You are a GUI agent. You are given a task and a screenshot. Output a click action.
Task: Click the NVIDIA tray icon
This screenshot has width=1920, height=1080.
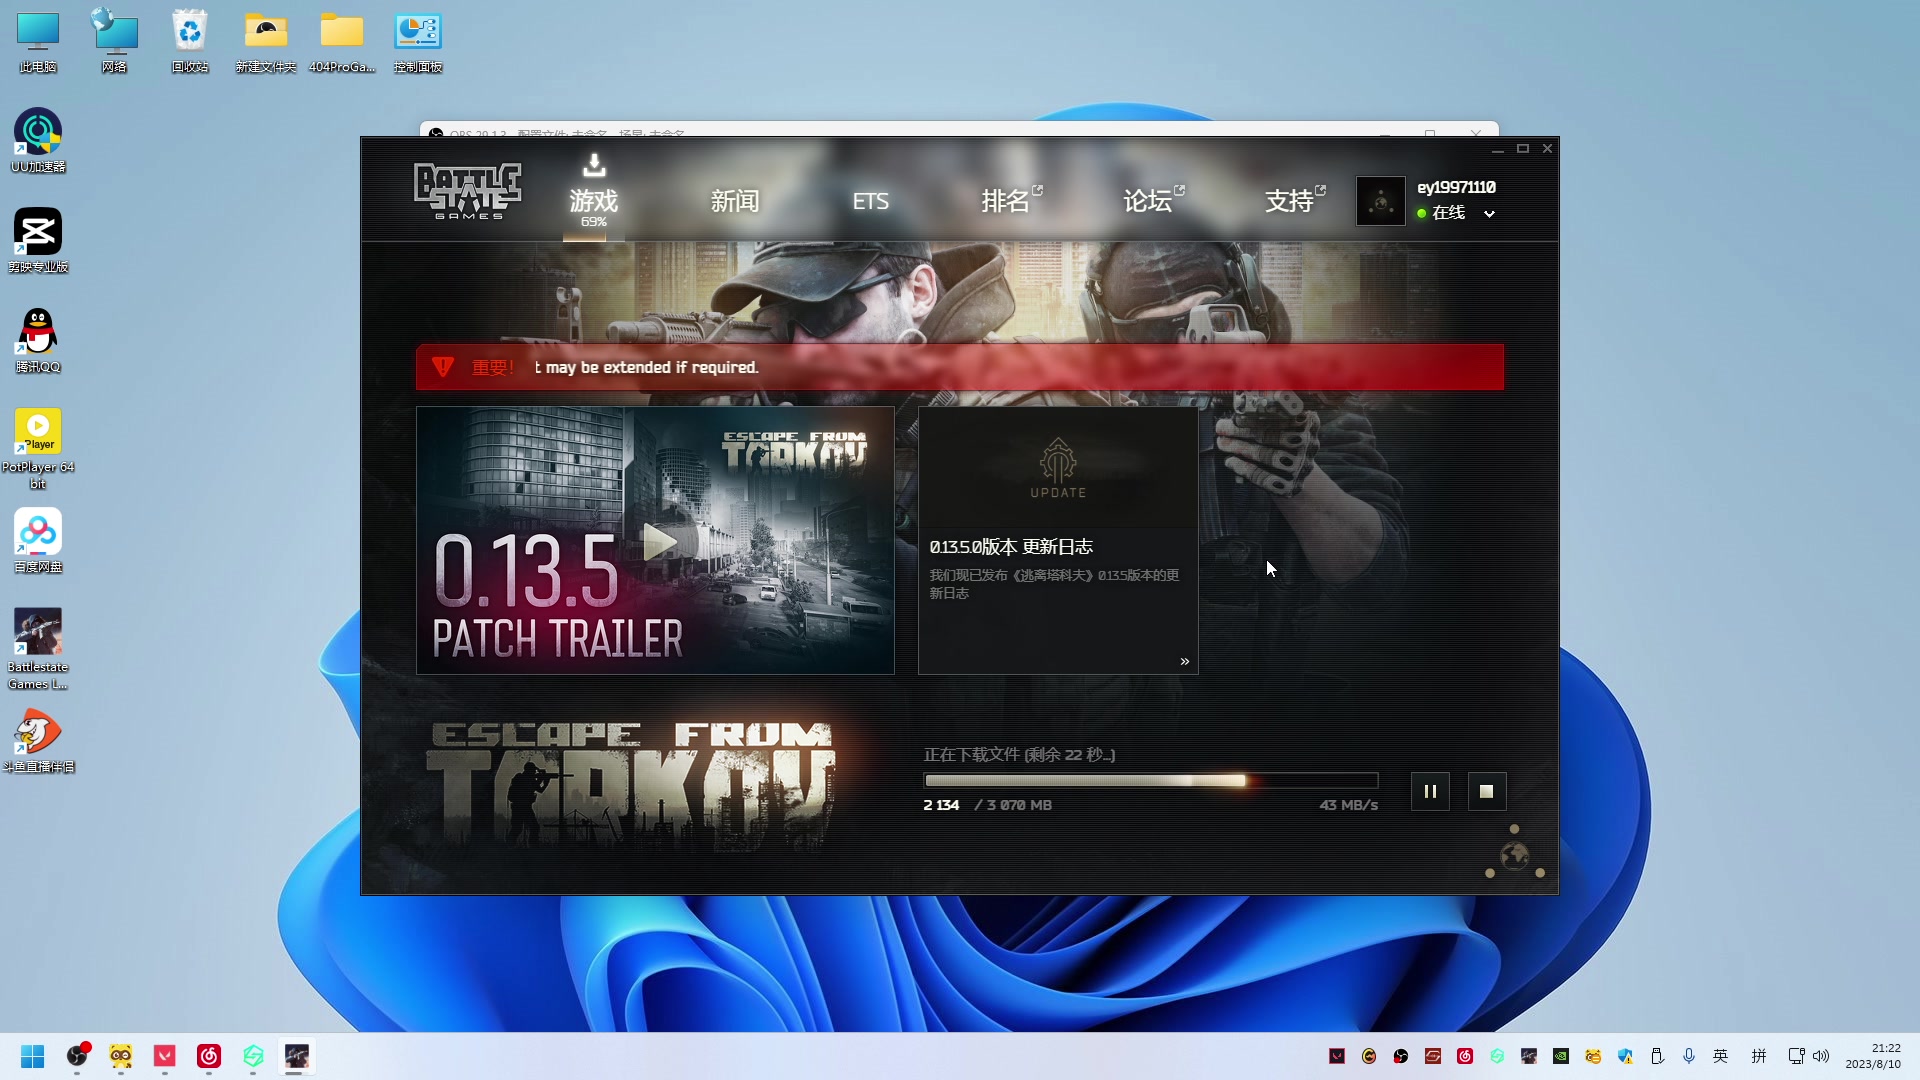click(1561, 1056)
